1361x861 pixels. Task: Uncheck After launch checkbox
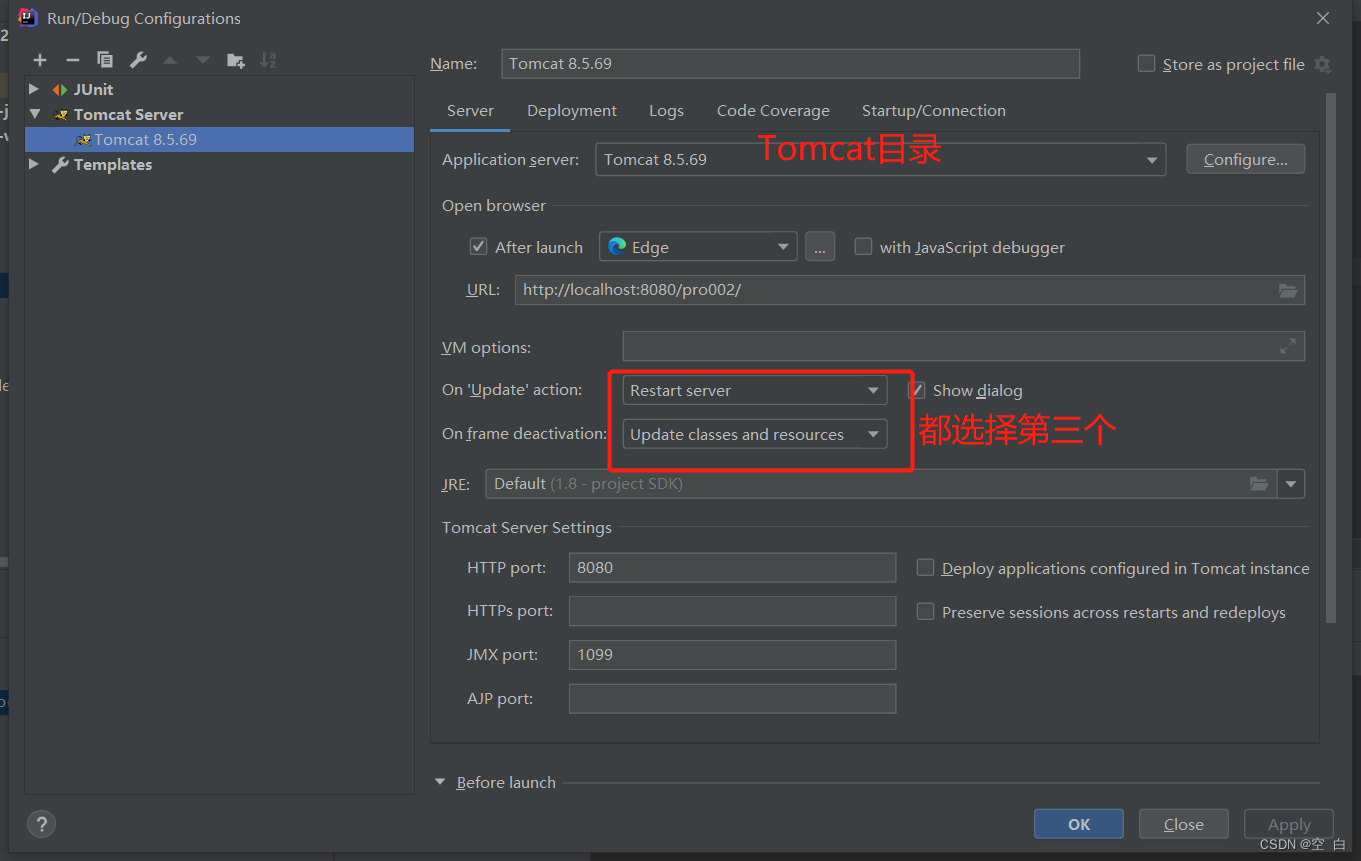tap(478, 246)
